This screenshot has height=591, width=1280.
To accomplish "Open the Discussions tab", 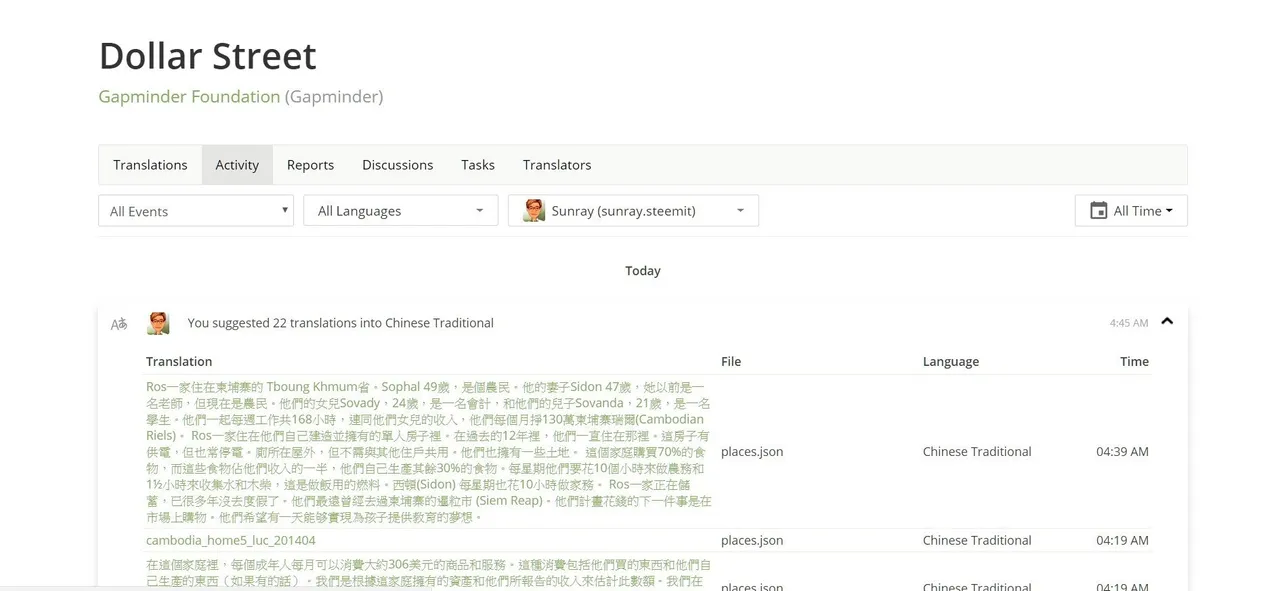I will (397, 165).
